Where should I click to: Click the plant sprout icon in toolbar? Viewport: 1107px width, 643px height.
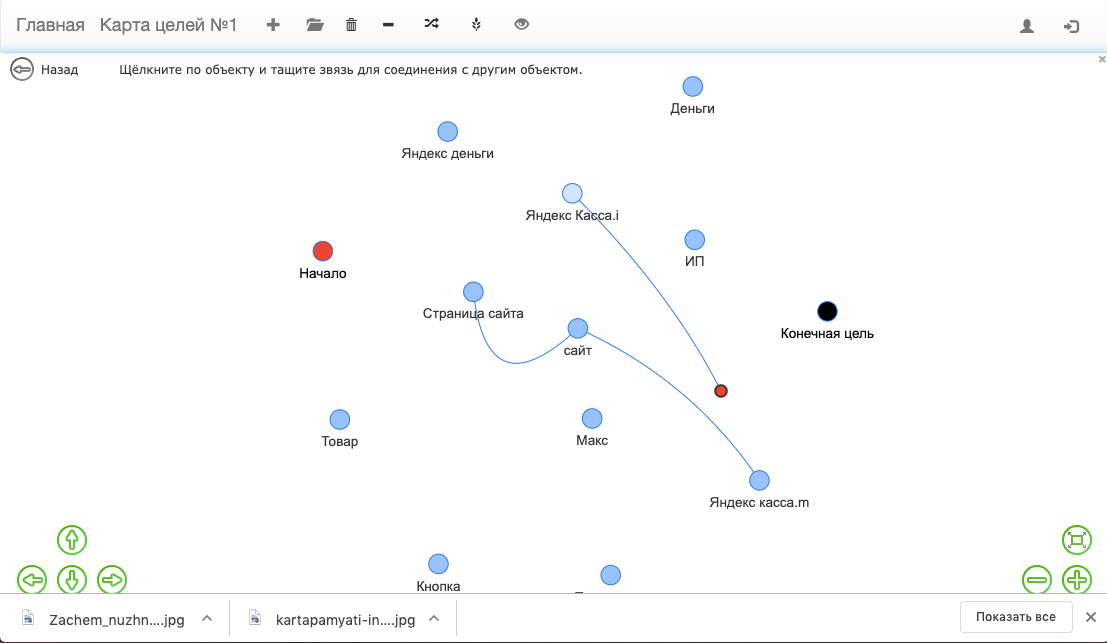pos(477,25)
